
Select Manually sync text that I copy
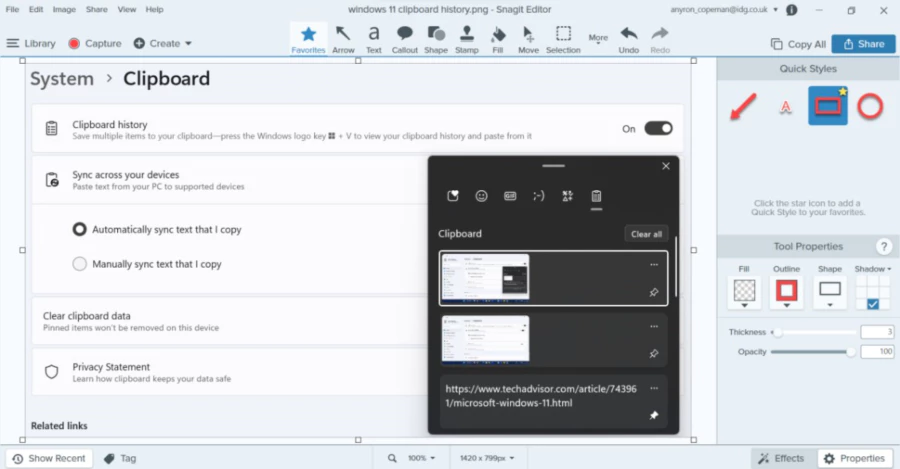(x=79, y=264)
